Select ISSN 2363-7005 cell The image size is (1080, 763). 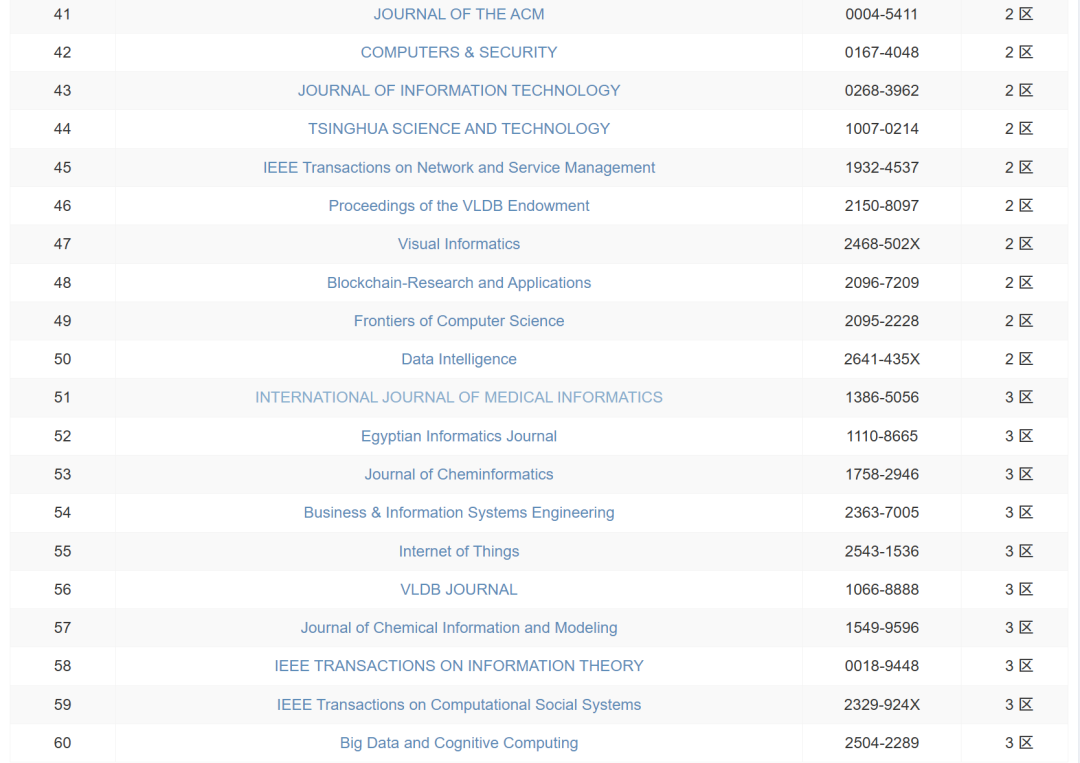[x=882, y=512]
